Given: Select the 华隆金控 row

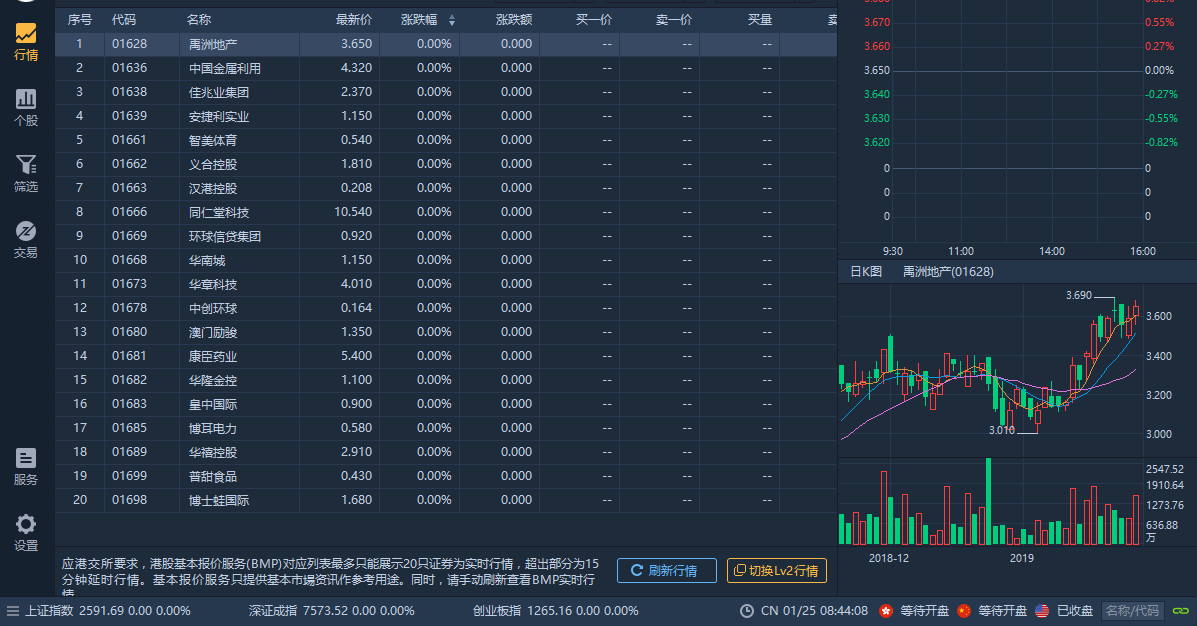Looking at the screenshot, I should 446,379.
